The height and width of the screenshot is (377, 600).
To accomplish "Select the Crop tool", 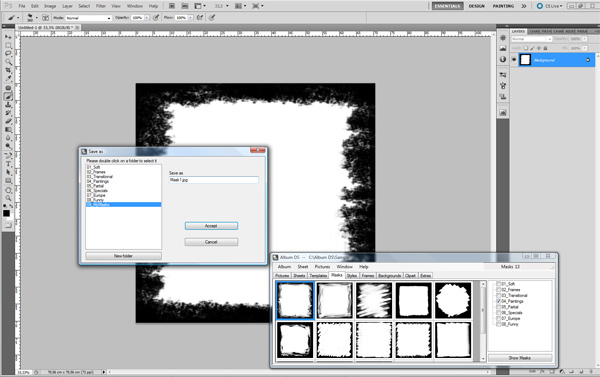I will point(8,70).
